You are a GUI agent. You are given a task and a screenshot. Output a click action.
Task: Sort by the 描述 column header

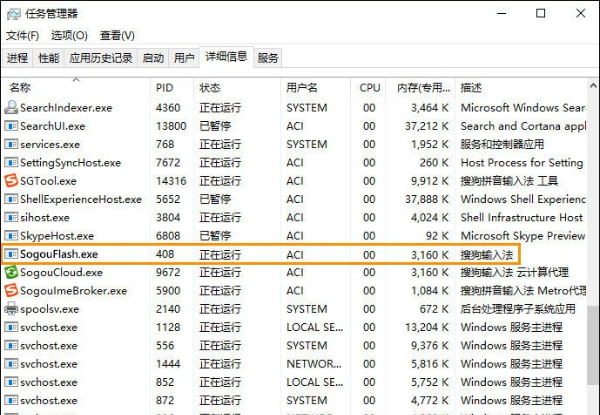(x=521, y=88)
